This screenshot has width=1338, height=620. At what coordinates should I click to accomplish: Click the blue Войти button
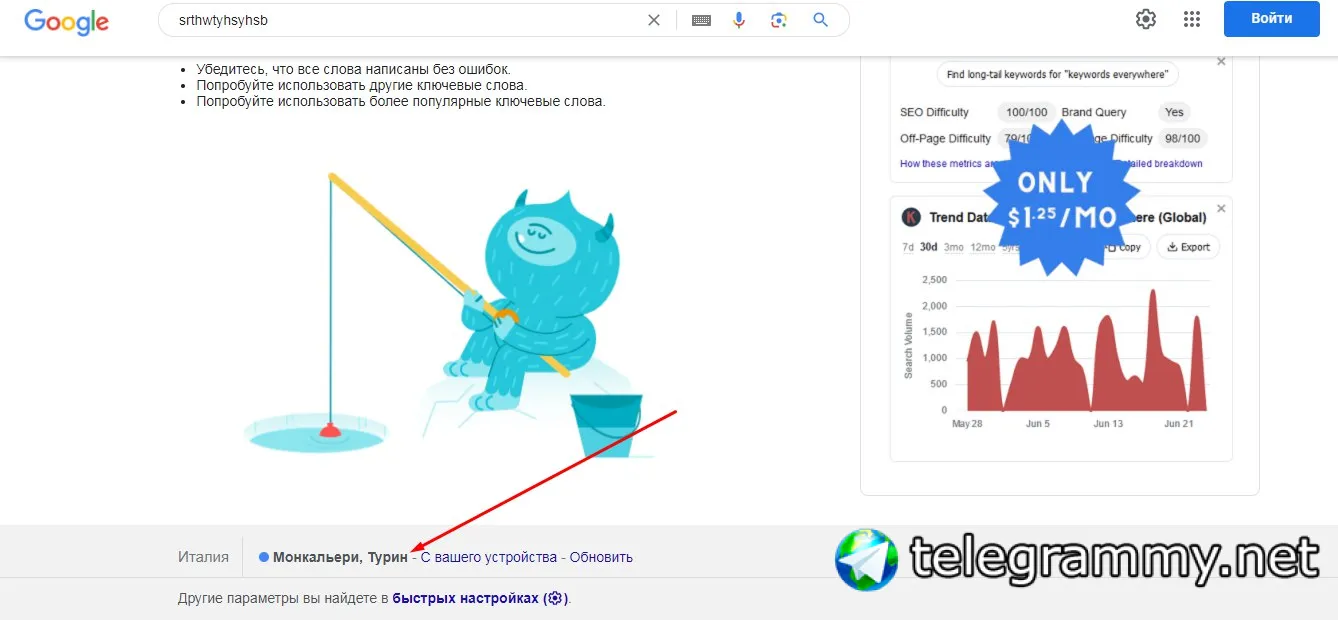1271,19
